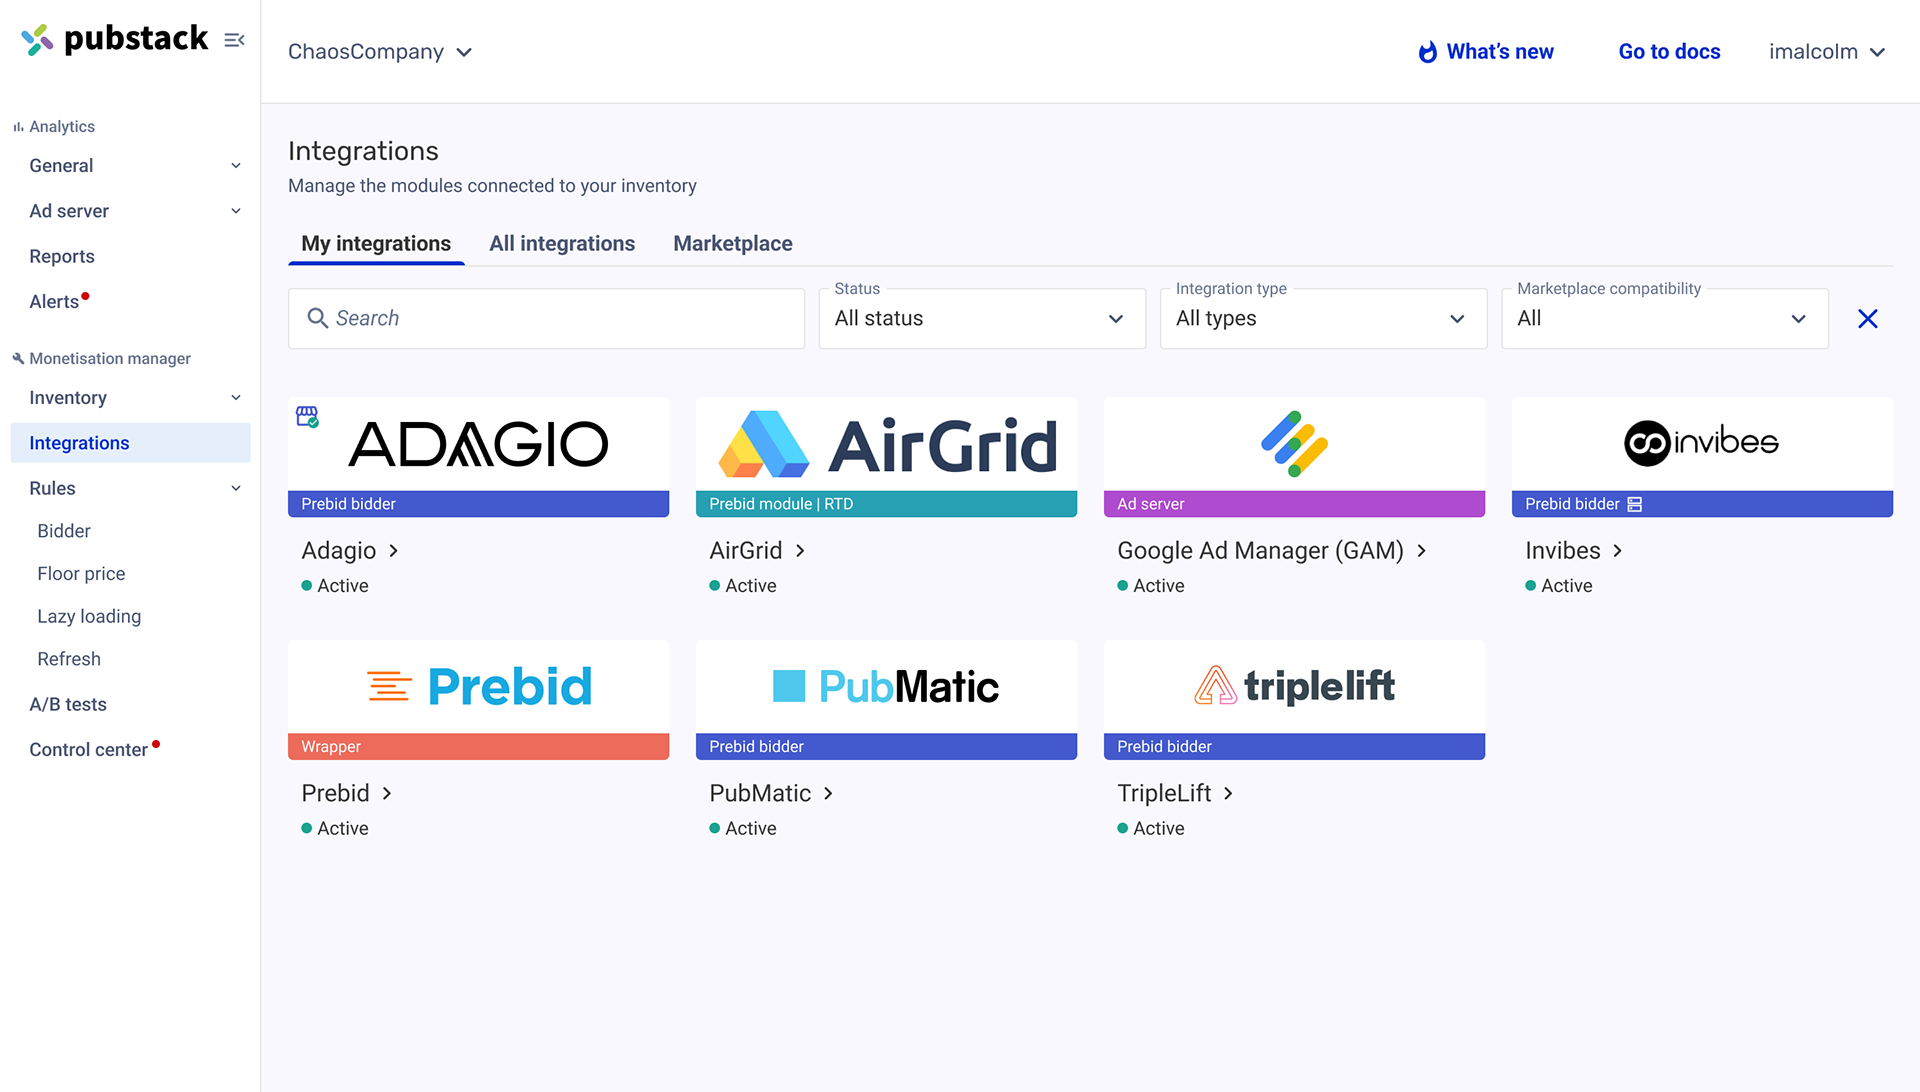Viewport: 1920px width, 1092px height.
Task: Click the arrow next to Adagio
Action: pyautogui.click(x=394, y=551)
